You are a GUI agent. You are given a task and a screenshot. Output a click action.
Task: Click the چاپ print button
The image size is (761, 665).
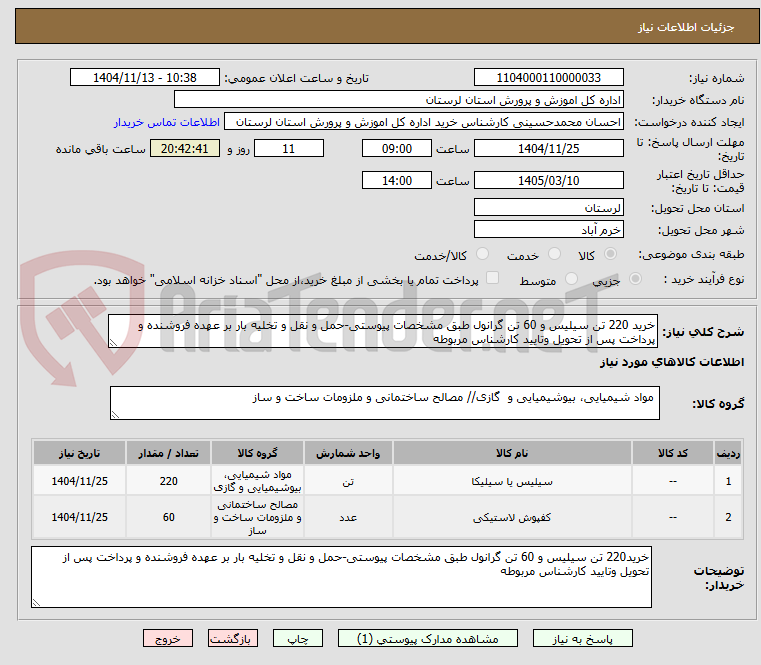click(x=298, y=638)
